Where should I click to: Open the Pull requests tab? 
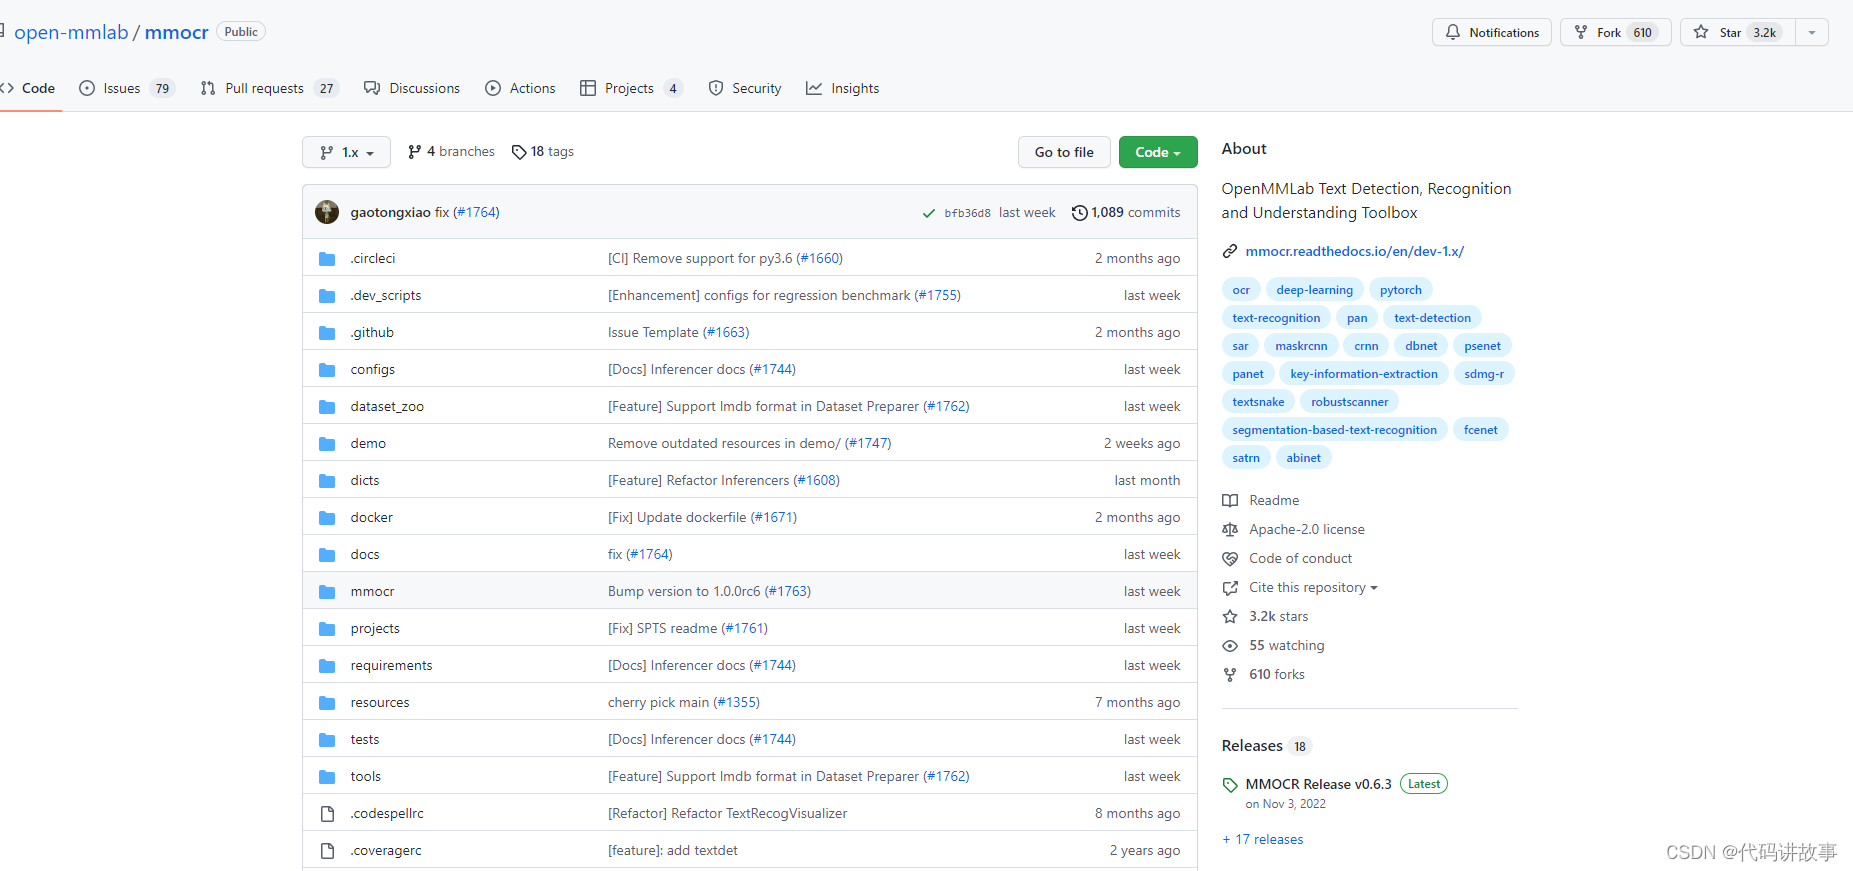pyautogui.click(x=270, y=88)
